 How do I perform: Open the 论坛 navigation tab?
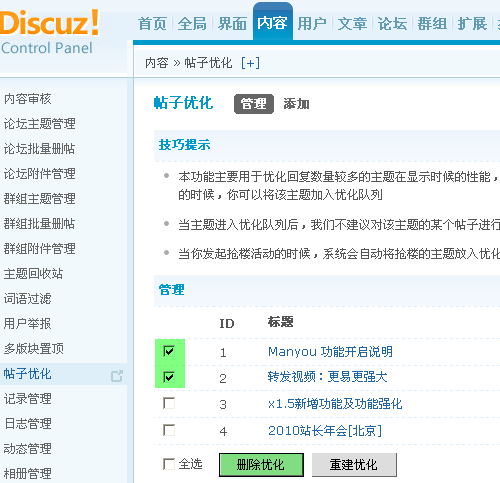pos(392,24)
